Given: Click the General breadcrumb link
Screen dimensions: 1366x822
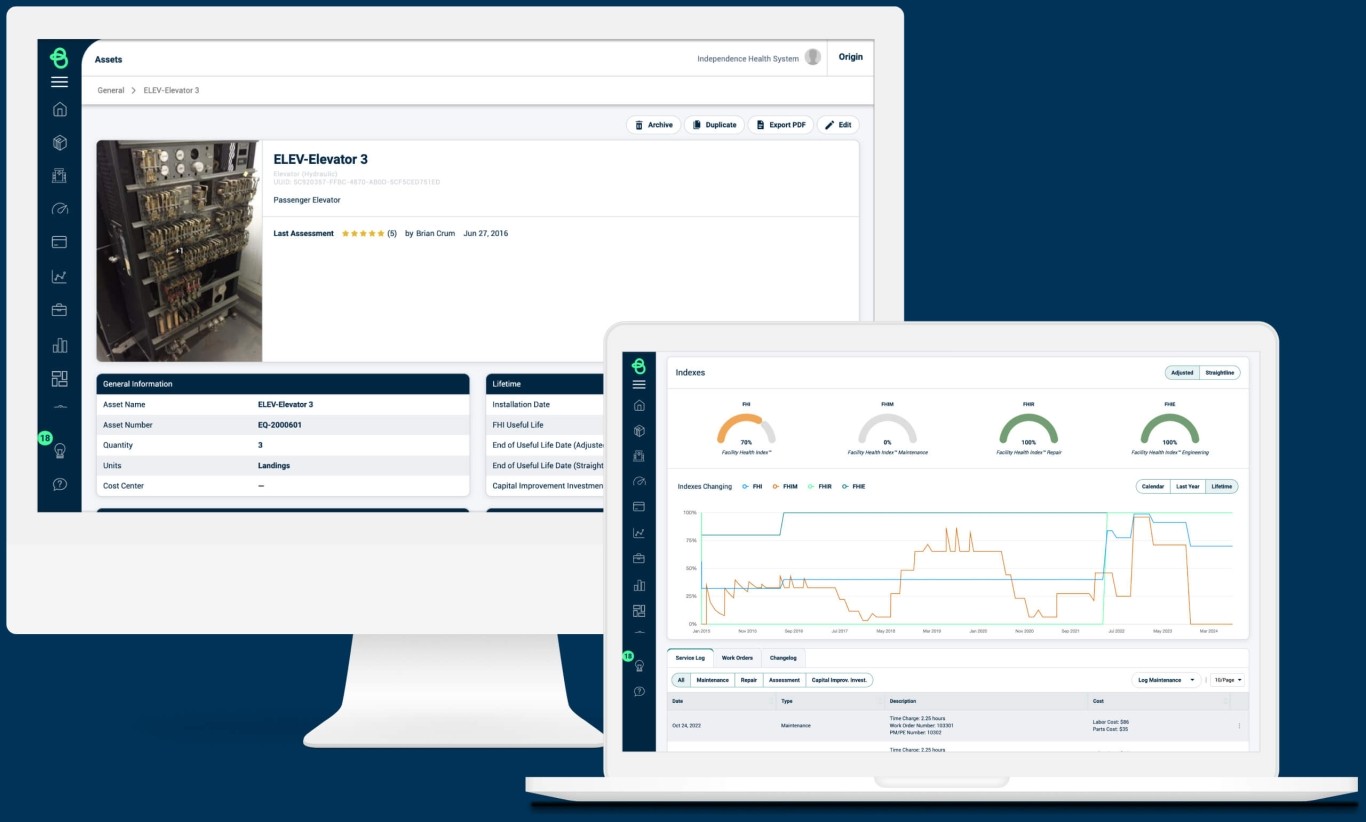Looking at the screenshot, I should pyautogui.click(x=110, y=90).
